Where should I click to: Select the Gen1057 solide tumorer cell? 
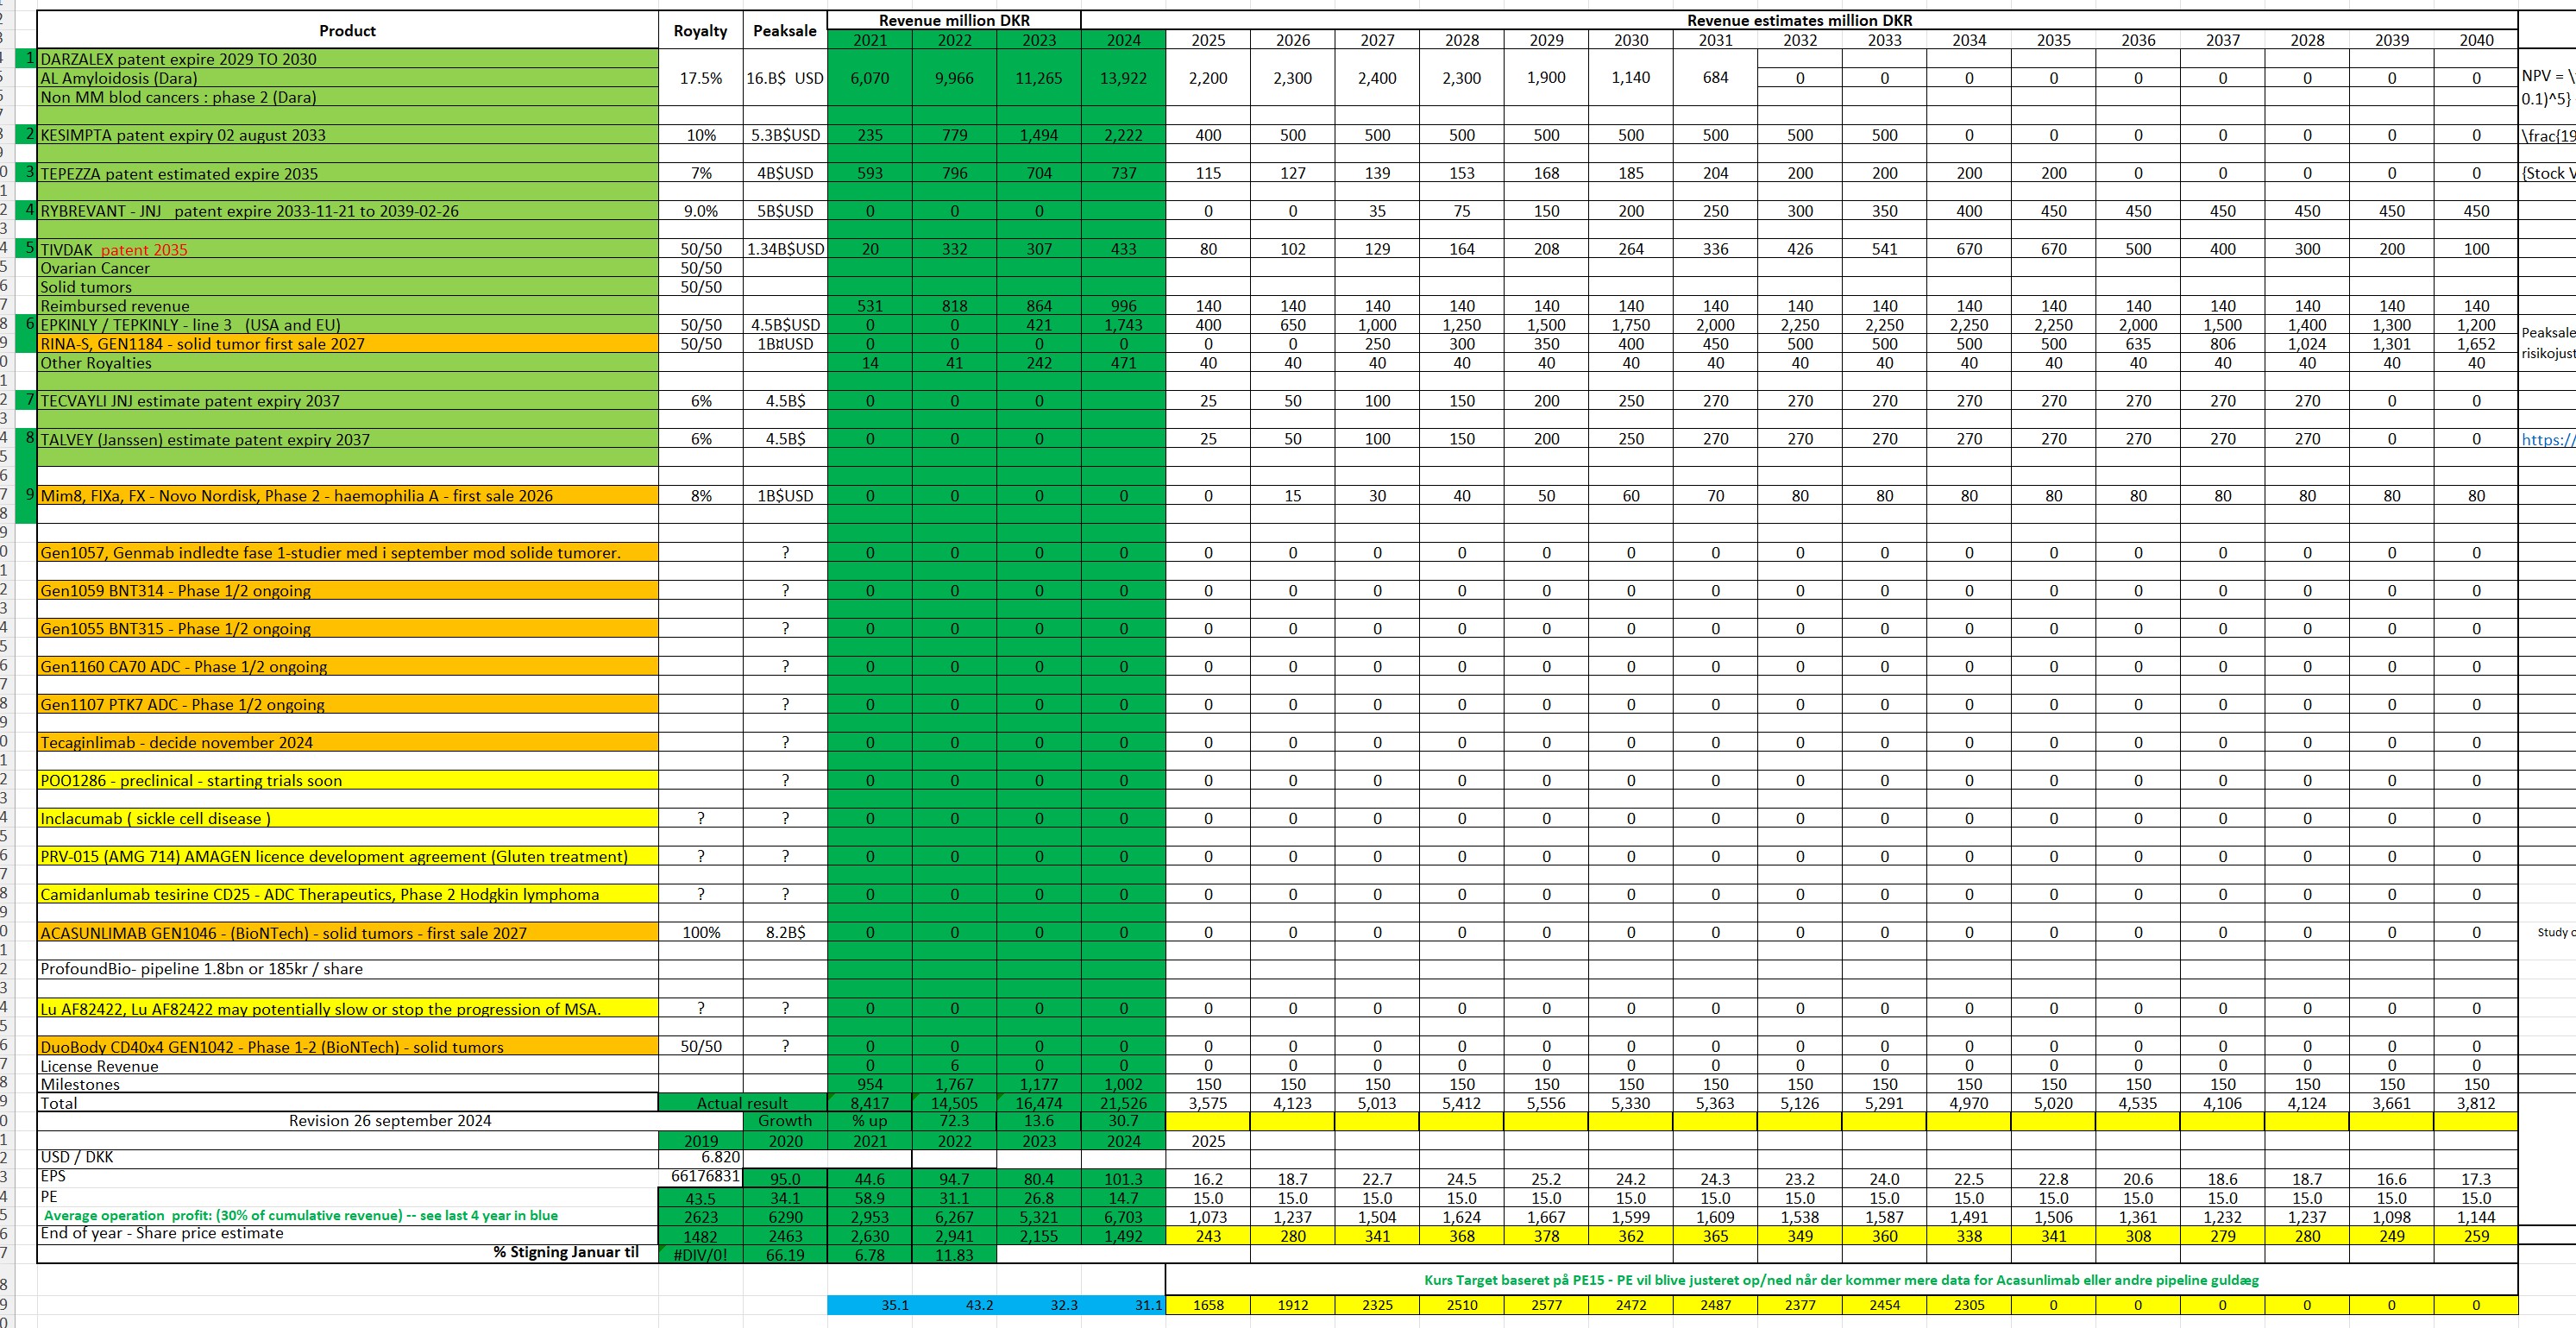click(348, 553)
